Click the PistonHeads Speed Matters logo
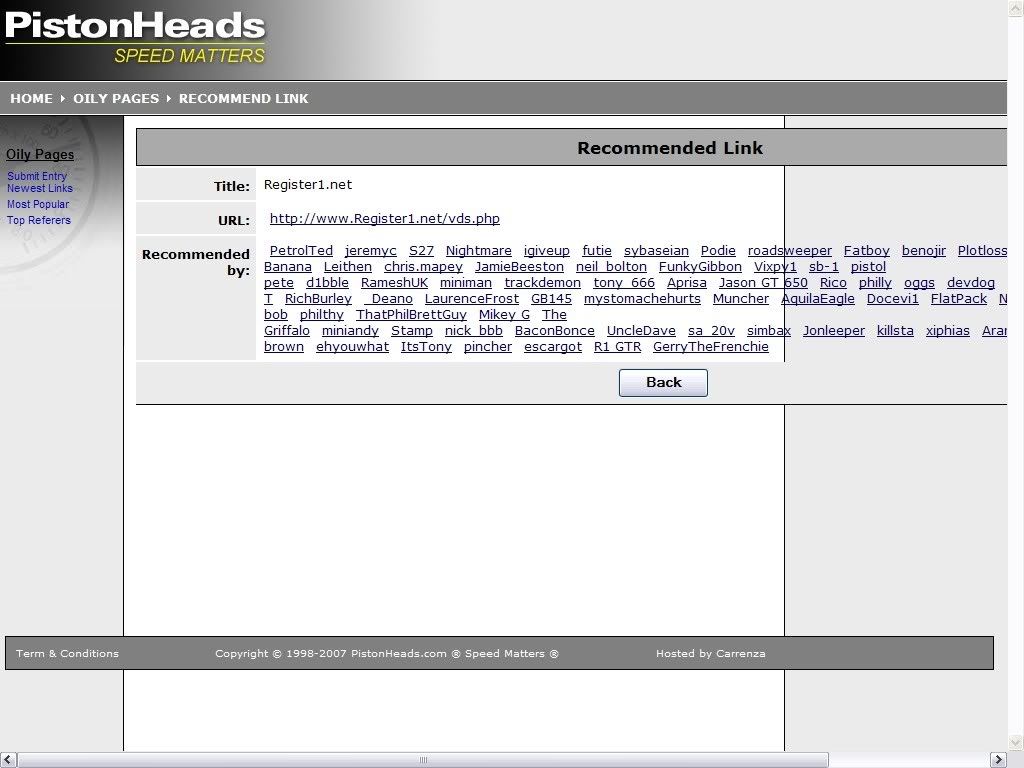This screenshot has width=1024, height=768. (x=136, y=37)
